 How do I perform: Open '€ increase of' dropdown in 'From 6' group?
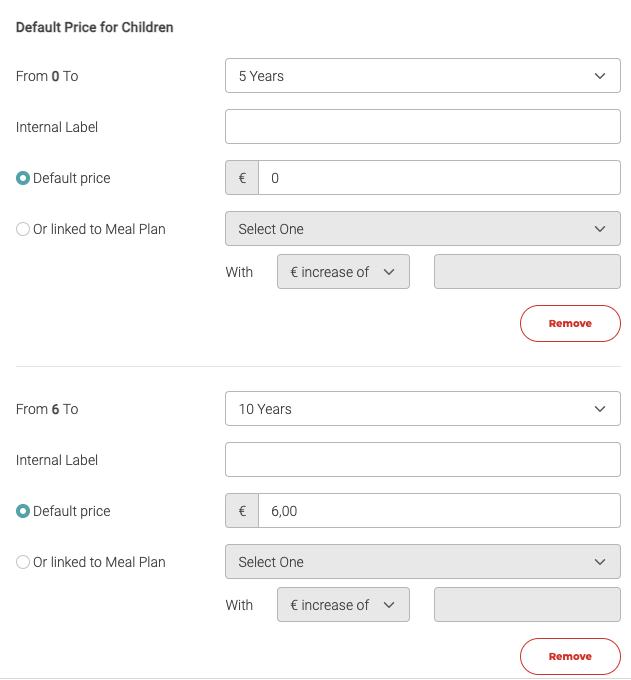(x=343, y=605)
